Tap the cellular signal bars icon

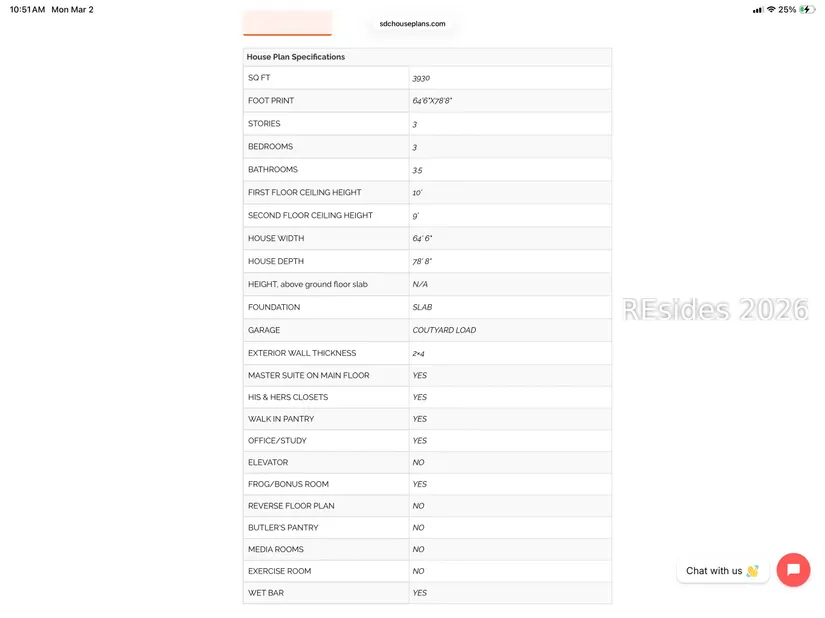pyautogui.click(x=758, y=10)
